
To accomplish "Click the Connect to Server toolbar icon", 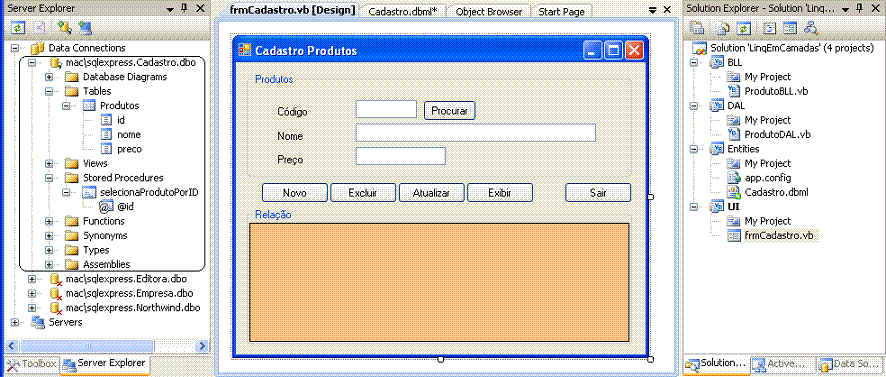I will [x=85, y=27].
